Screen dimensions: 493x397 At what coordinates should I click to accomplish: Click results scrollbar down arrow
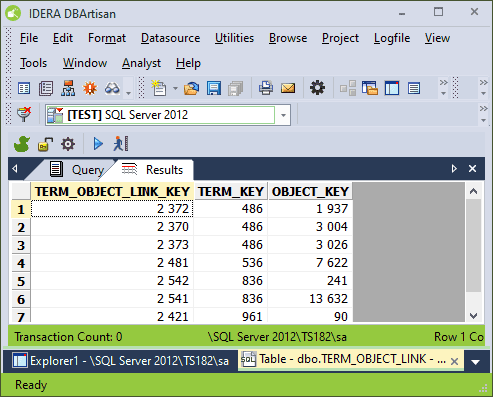(473, 315)
